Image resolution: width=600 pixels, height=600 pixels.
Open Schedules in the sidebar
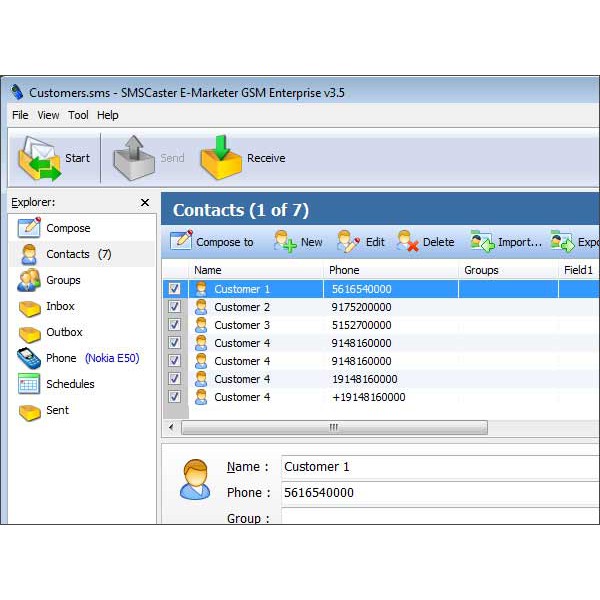tap(69, 384)
